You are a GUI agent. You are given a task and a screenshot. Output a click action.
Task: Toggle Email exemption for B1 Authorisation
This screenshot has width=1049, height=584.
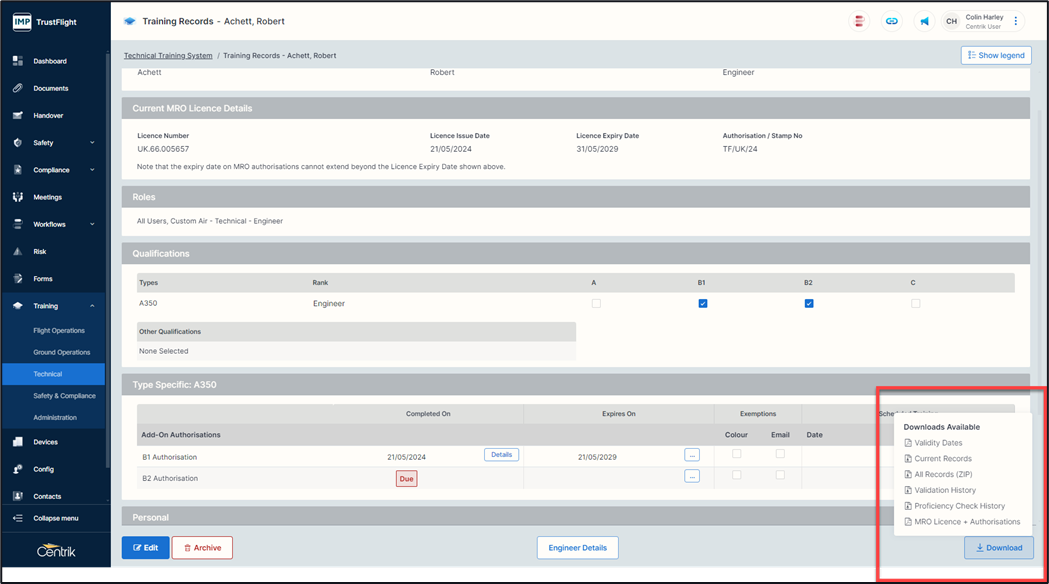pyautogui.click(x=780, y=454)
